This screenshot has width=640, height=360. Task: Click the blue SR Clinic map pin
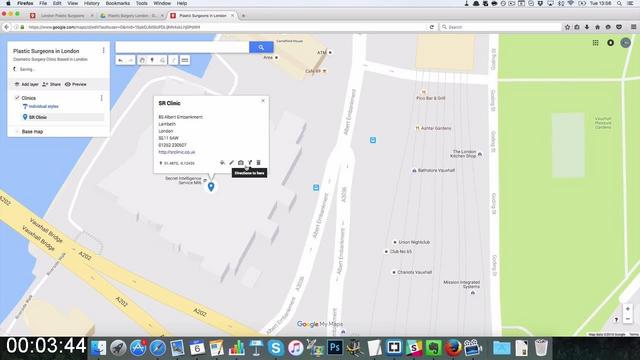211,187
